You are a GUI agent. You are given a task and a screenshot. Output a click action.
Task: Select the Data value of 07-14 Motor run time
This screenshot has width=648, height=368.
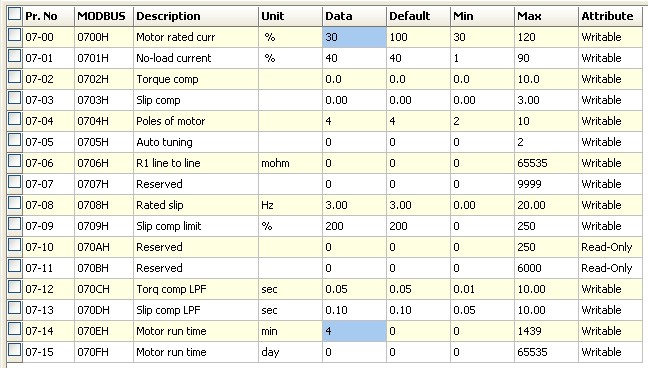(354, 331)
